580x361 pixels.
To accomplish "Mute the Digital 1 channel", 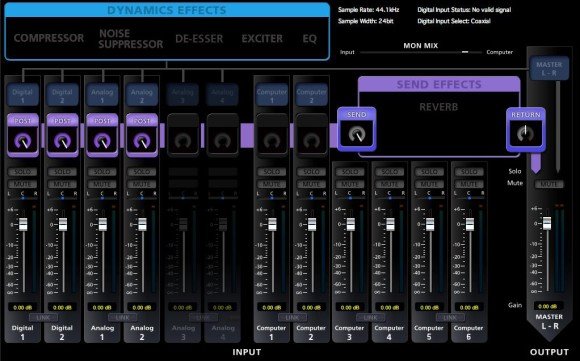I will click(23, 184).
